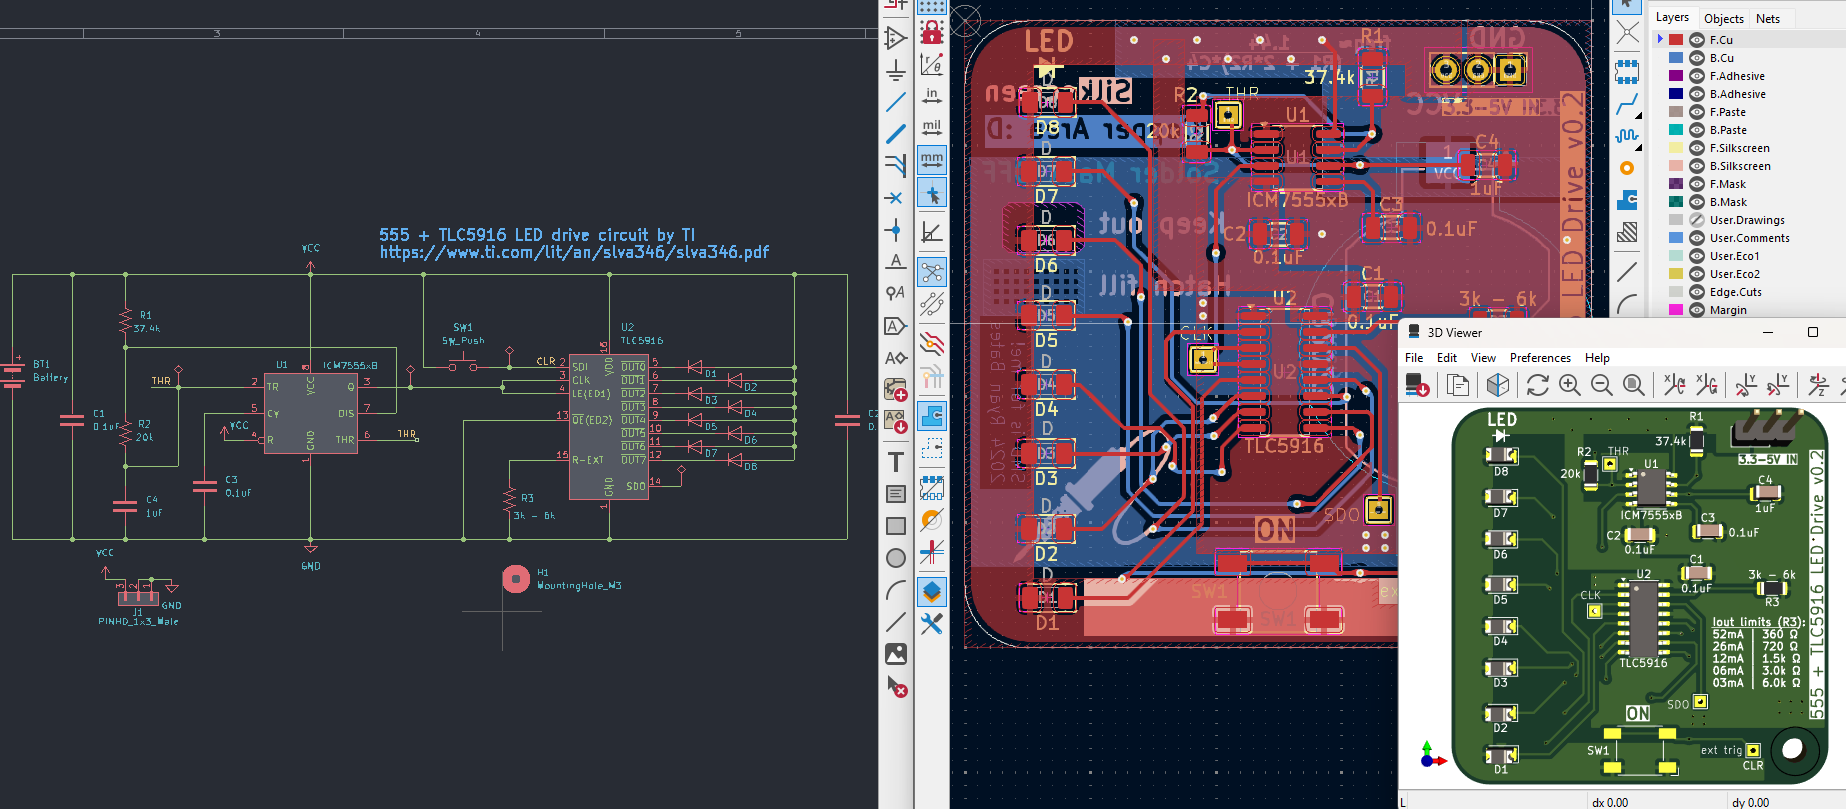The image size is (1846, 809).
Task: Open the 3D Viewer File menu
Action: coord(1414,358)
